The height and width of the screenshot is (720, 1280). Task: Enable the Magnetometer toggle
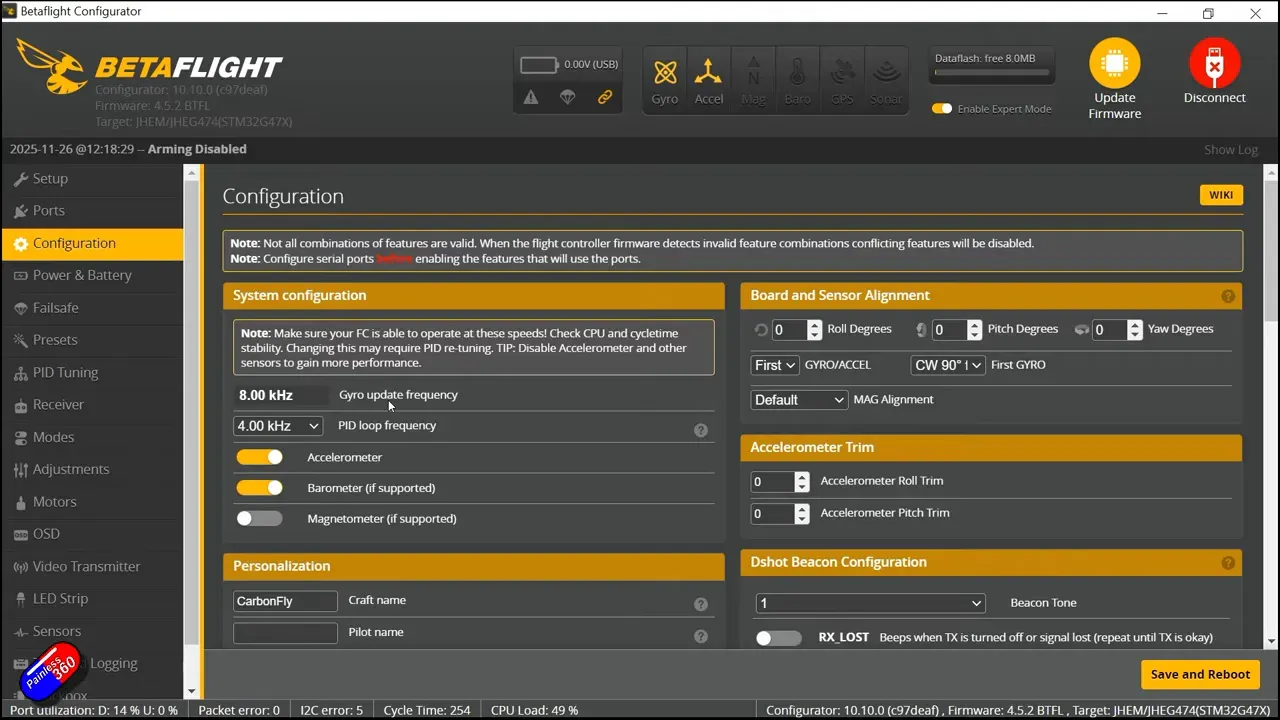259,518
